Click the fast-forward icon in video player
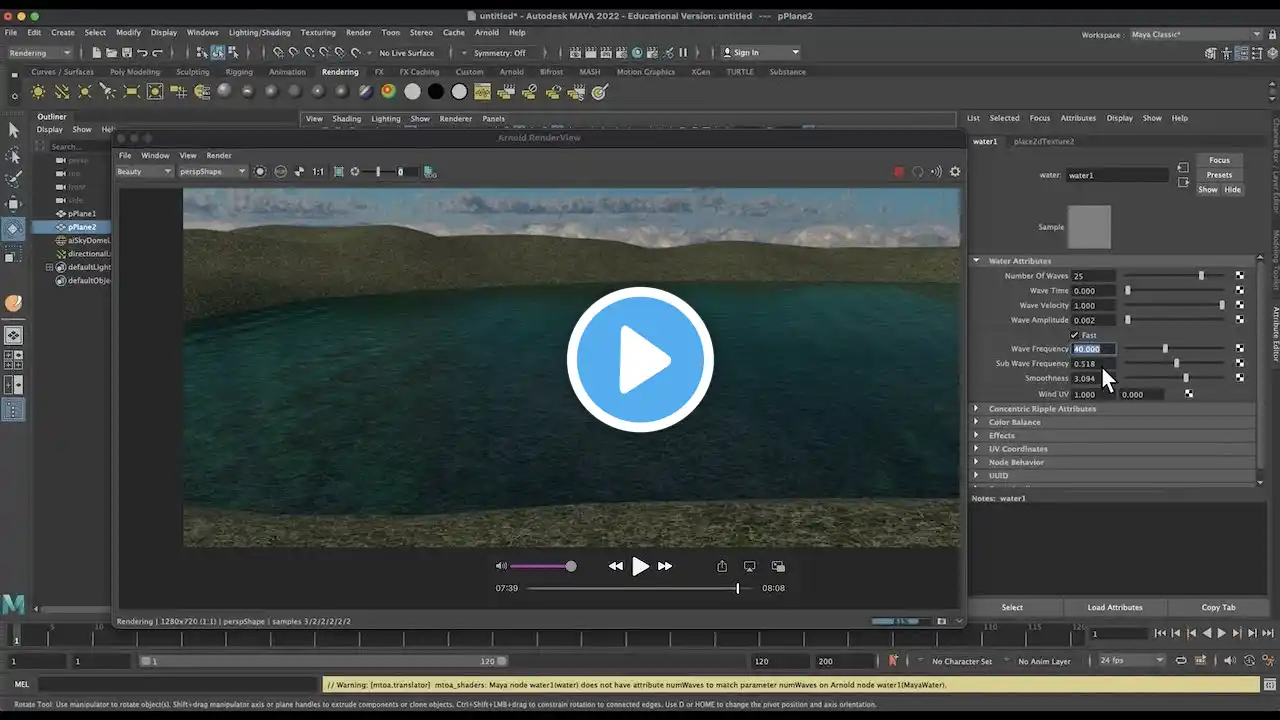1280x720 pixels. [x=665, y=566]
